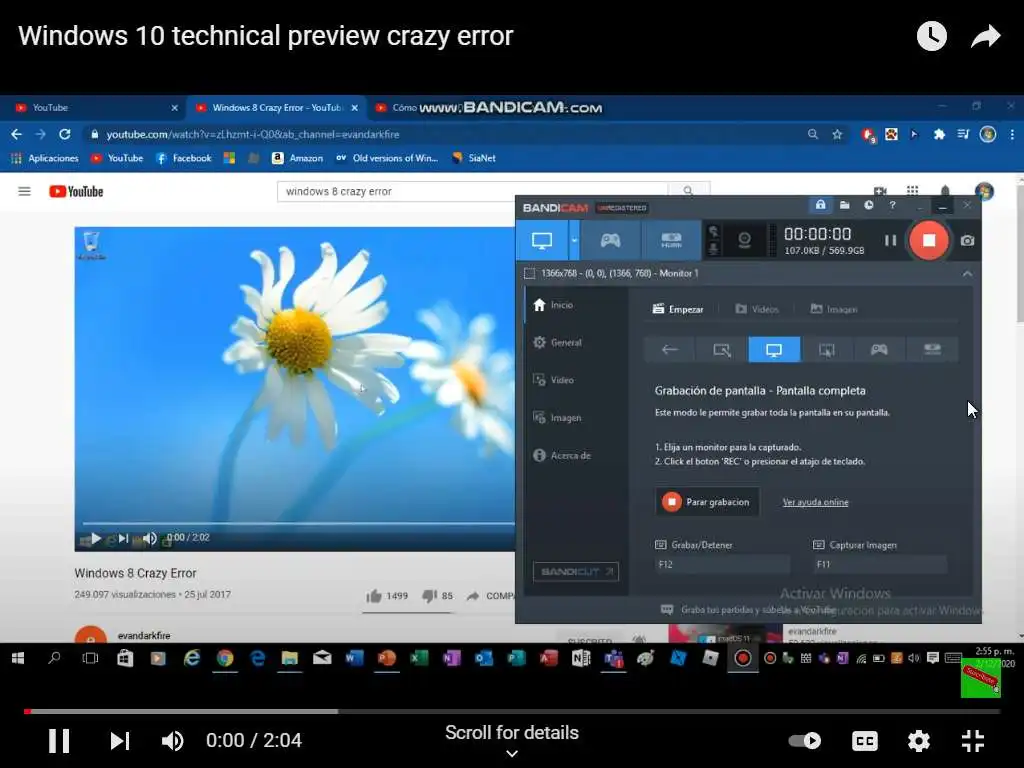Open Facebook bookmark
1024x768 pixels.
[x=184, y=158]
